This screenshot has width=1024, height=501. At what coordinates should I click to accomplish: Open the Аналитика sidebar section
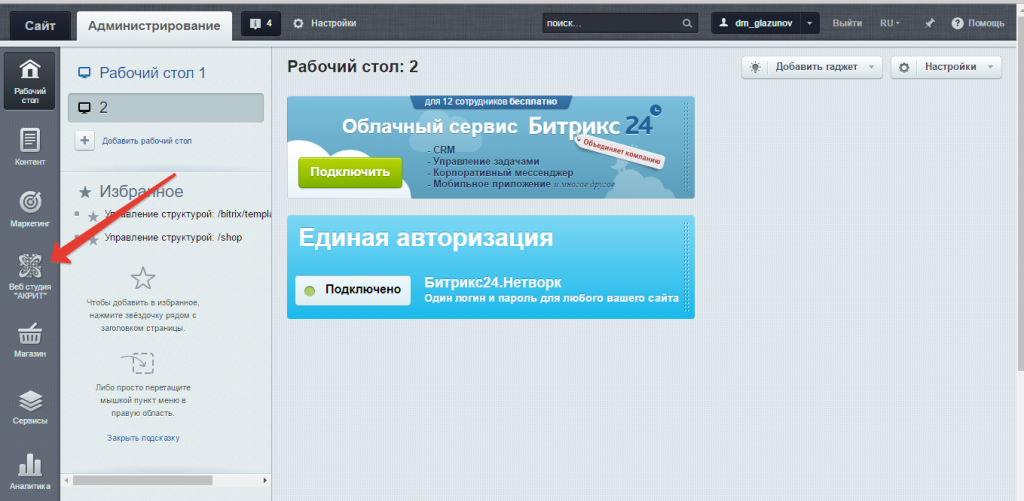point(29,472)
